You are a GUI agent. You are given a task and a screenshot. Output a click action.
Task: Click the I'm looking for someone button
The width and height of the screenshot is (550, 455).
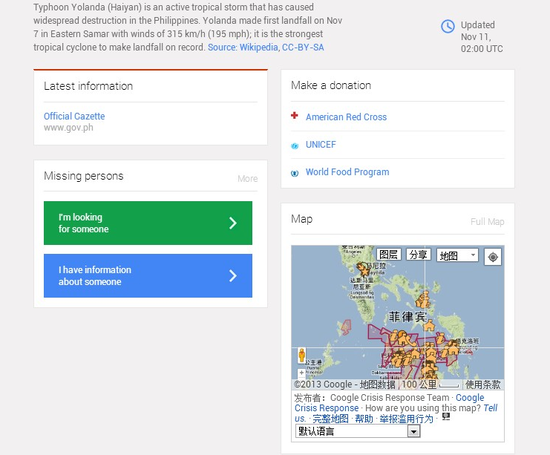tap(148, 223)
